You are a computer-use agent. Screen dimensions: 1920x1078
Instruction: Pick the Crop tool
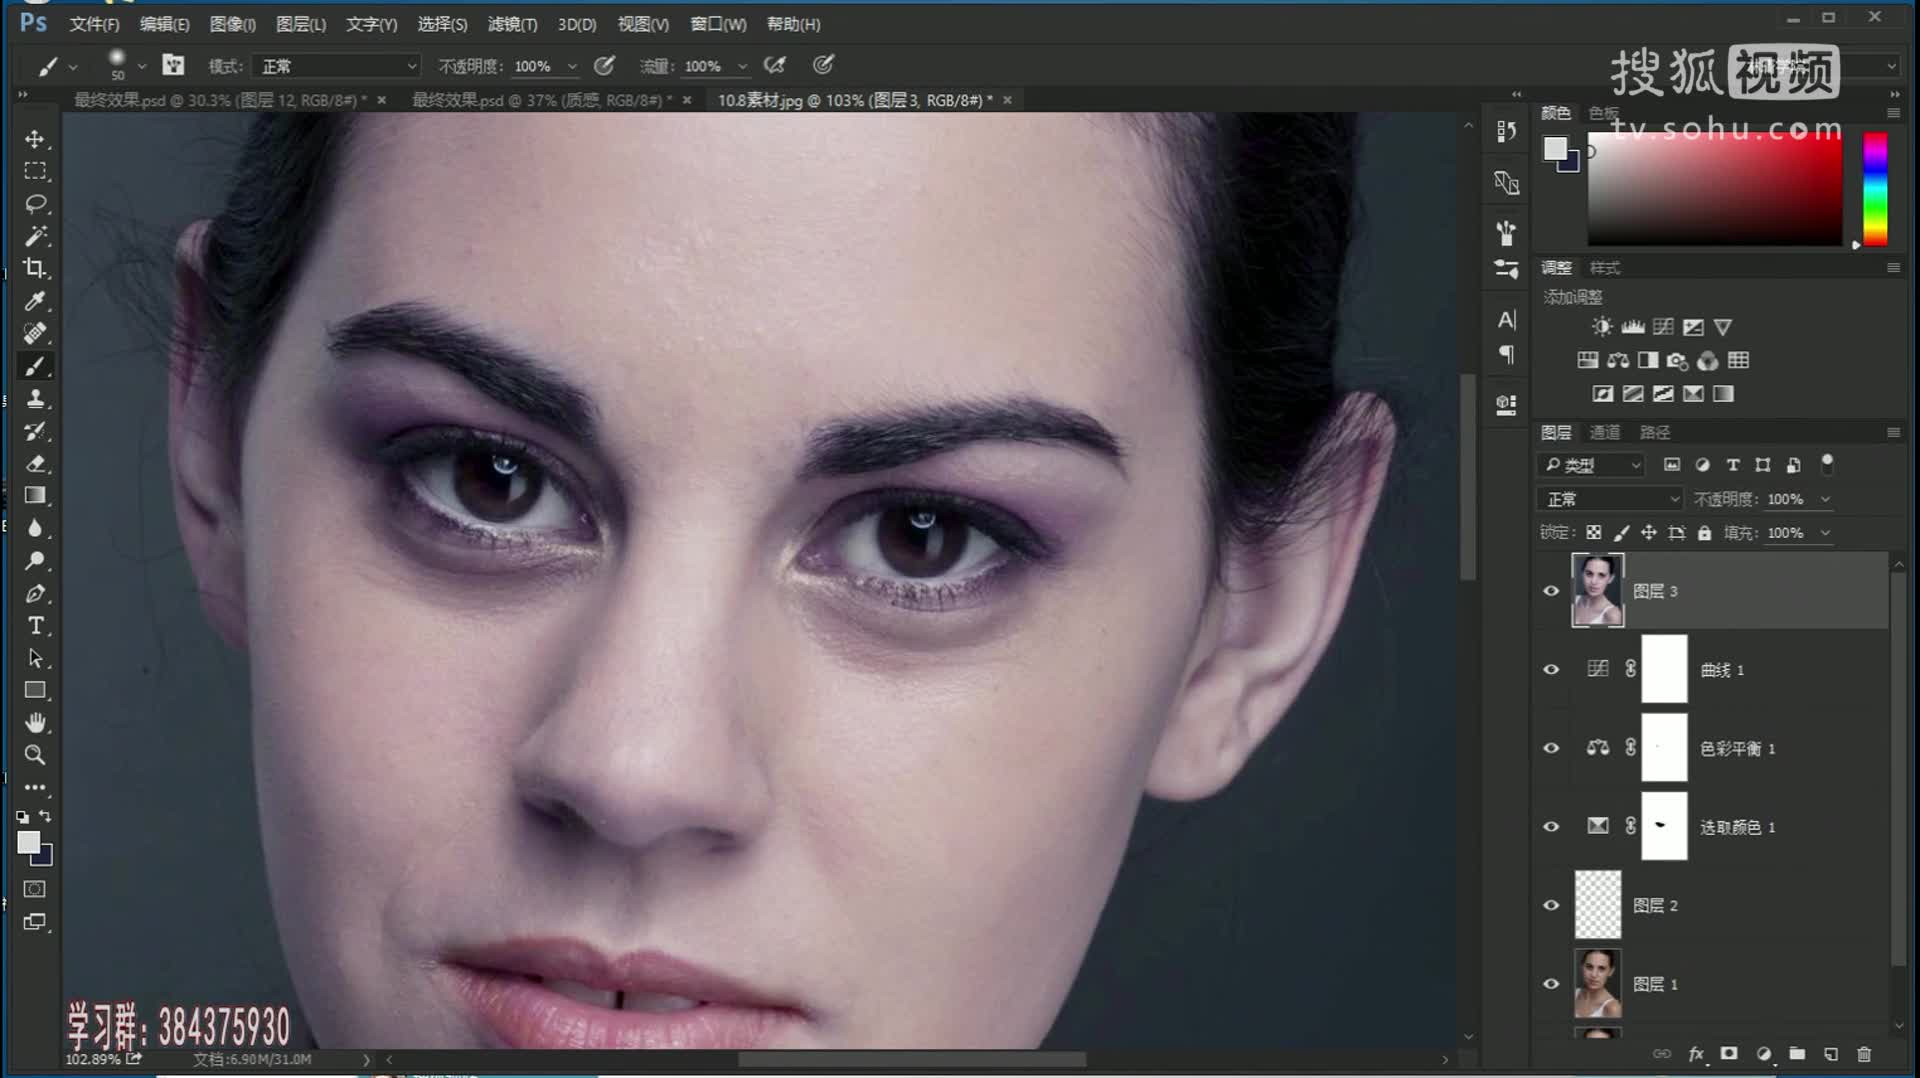[x=35, y=268]
